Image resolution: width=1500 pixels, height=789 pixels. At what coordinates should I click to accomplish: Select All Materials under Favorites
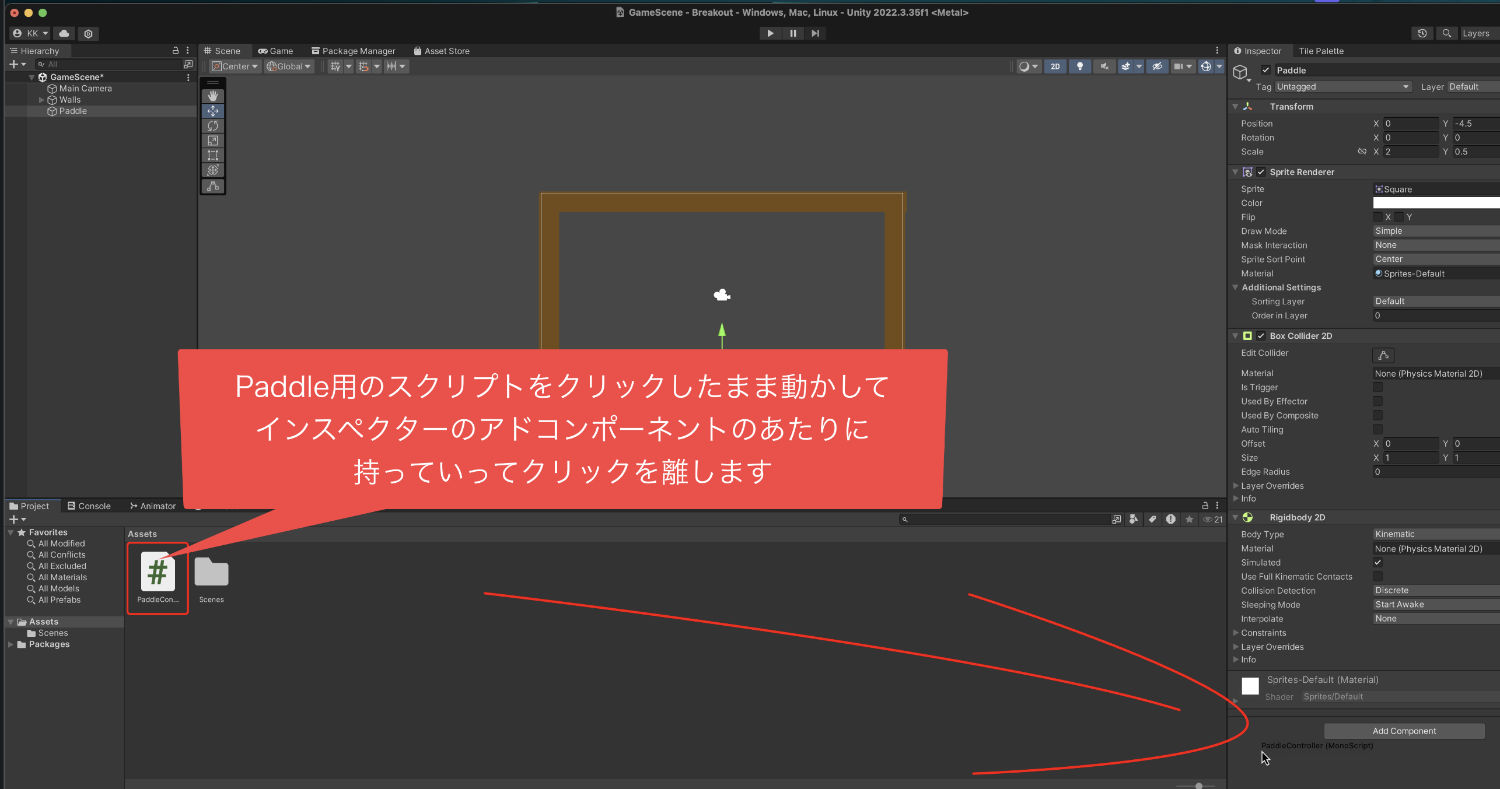pos(62,577)
